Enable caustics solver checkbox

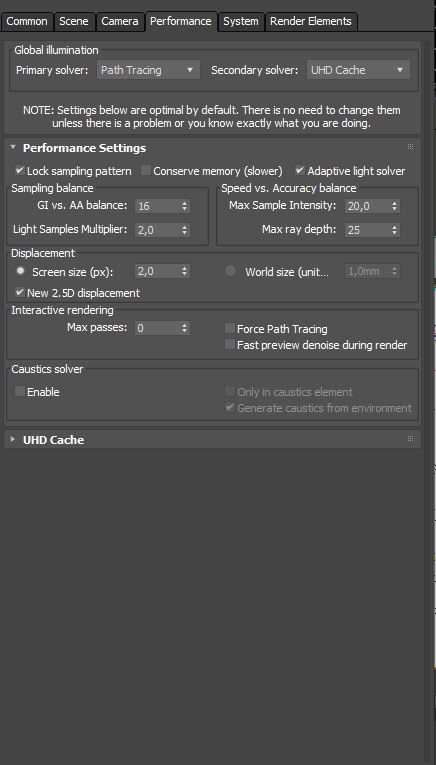click(x=20, y=391)
